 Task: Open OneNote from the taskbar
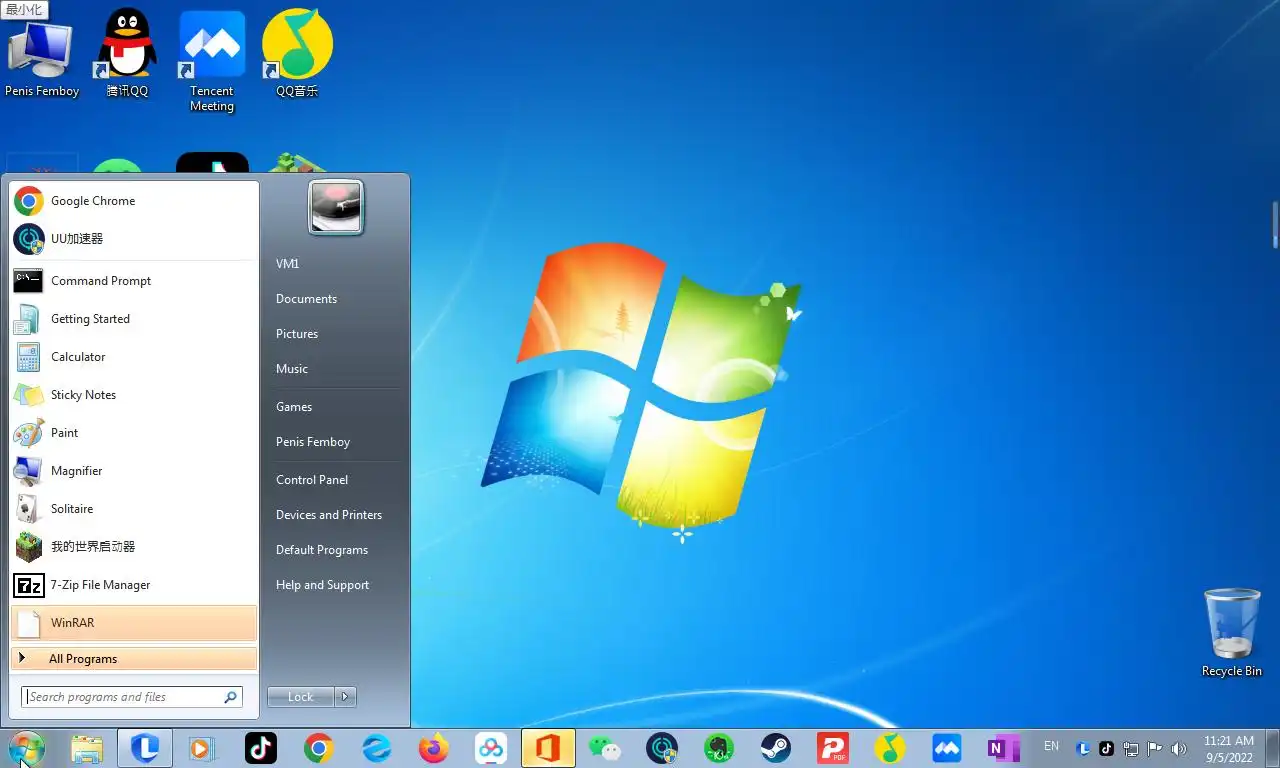click(x=1003, y=748)
